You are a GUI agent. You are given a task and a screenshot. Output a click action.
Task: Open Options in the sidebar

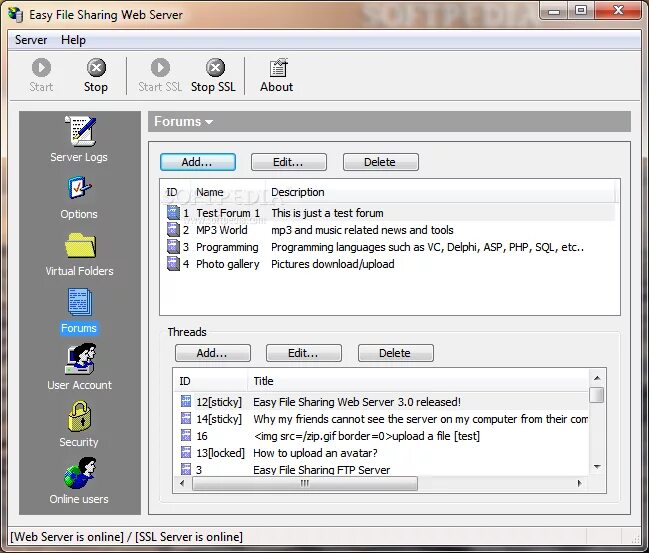point(79,188)
